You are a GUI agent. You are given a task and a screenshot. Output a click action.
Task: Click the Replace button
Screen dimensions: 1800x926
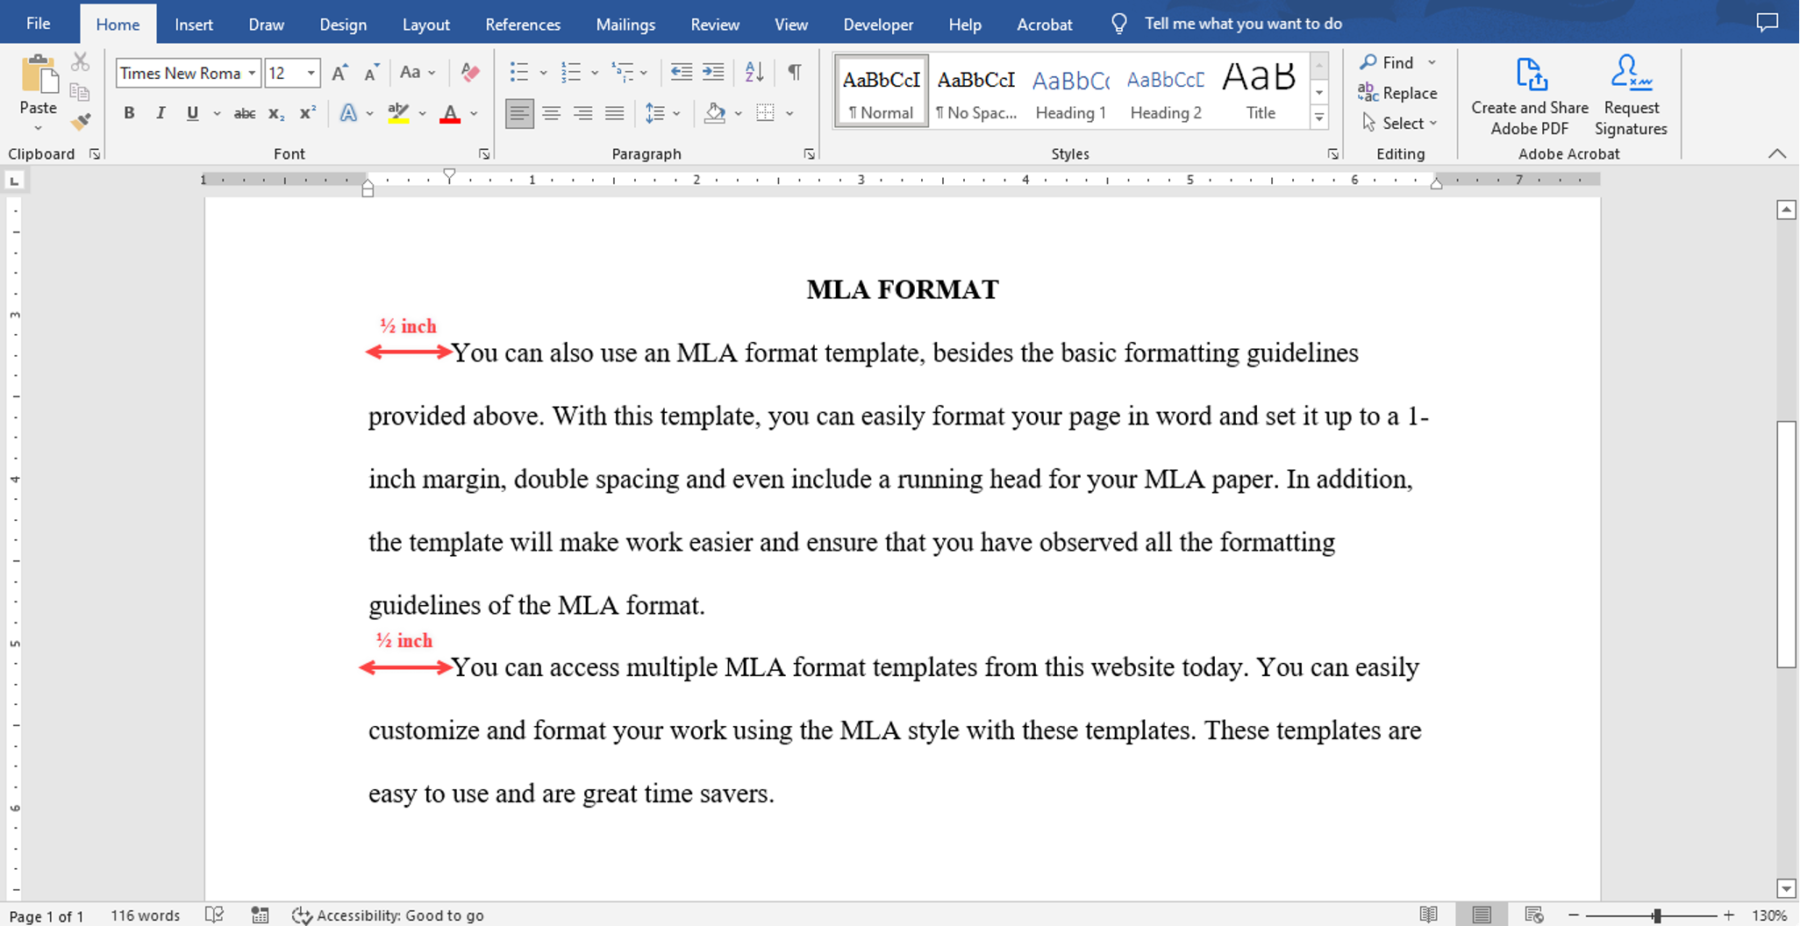[1398, 93]
